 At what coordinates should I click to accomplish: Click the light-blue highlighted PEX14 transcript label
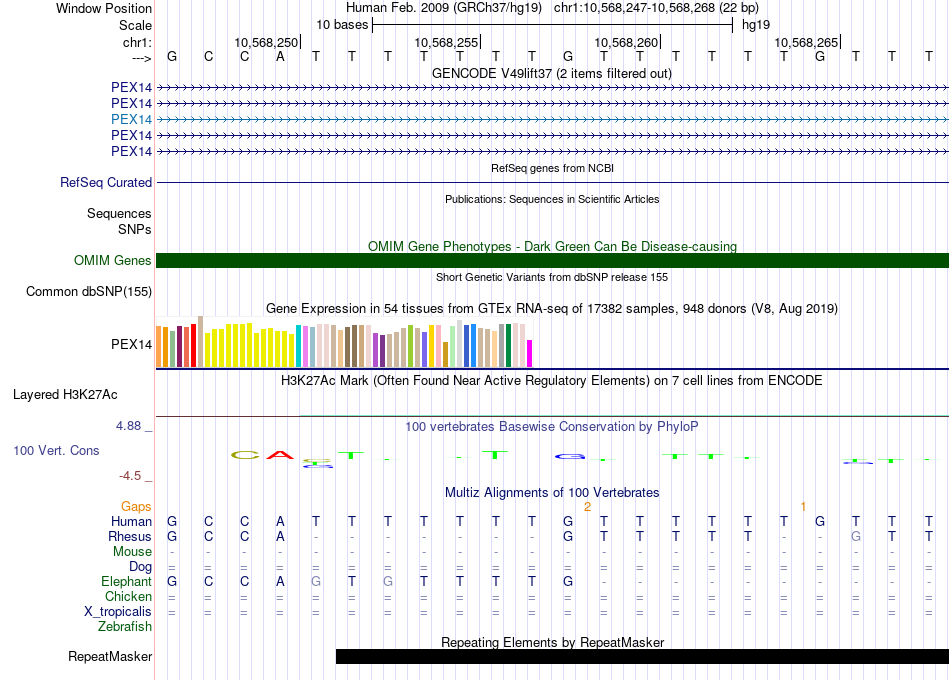pyautogui.click(x=132, y=119)
